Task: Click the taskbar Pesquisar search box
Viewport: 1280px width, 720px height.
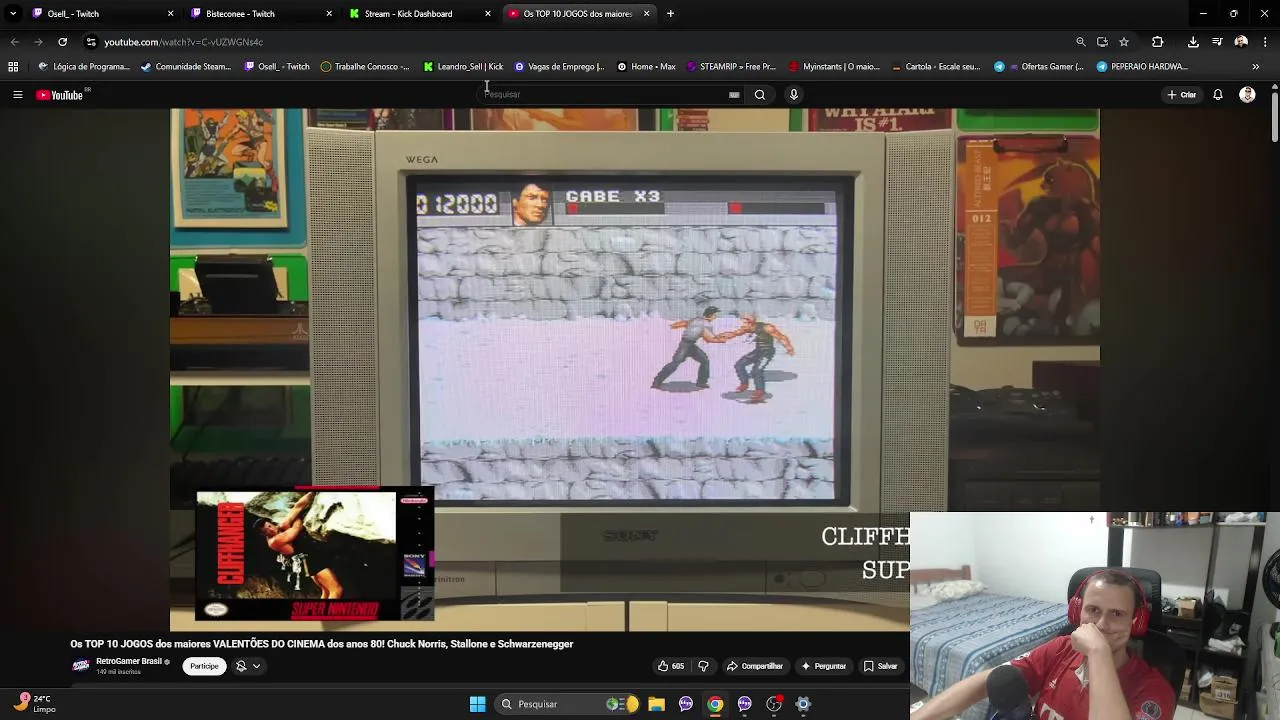Action: pyautogui.click(x=568, y=704)
